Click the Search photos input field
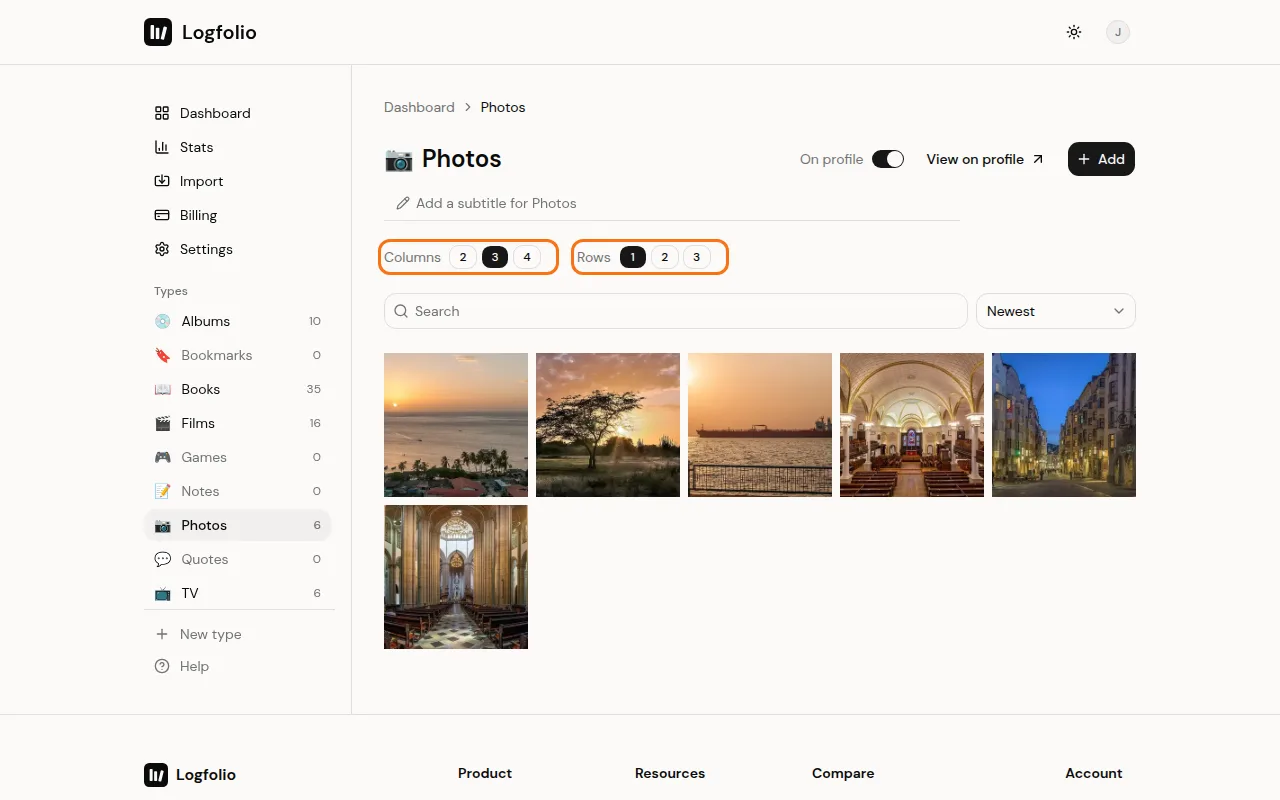The image size is (1280, 800). point(676,311)
